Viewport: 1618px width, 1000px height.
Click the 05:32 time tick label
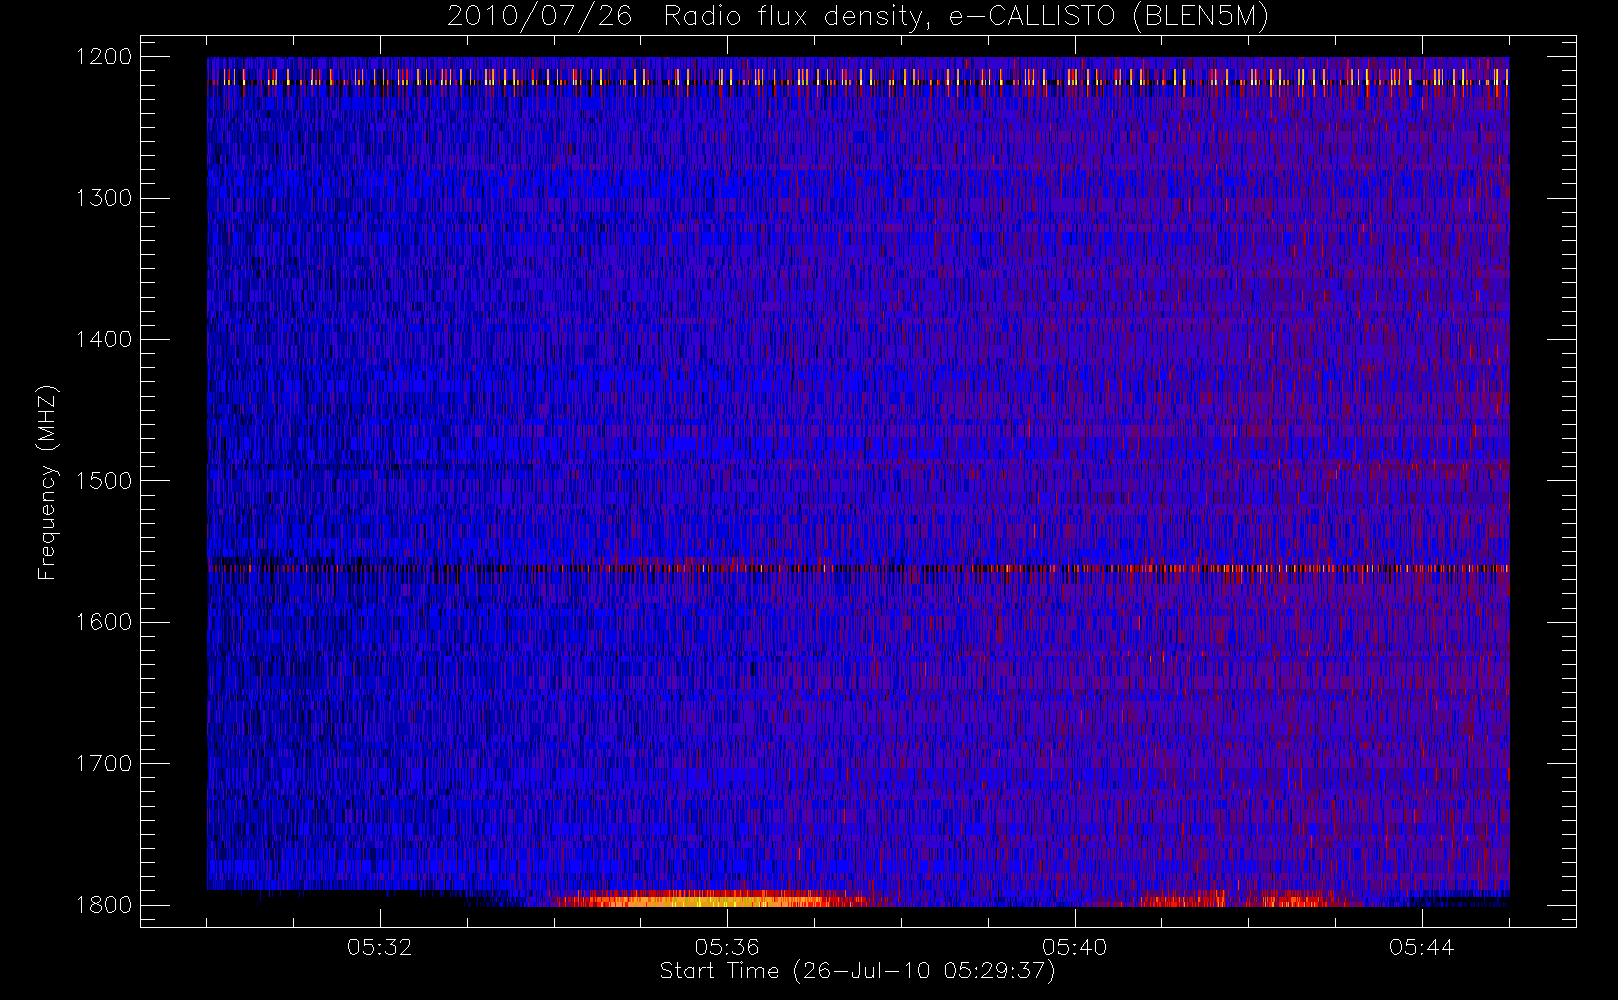380,947
